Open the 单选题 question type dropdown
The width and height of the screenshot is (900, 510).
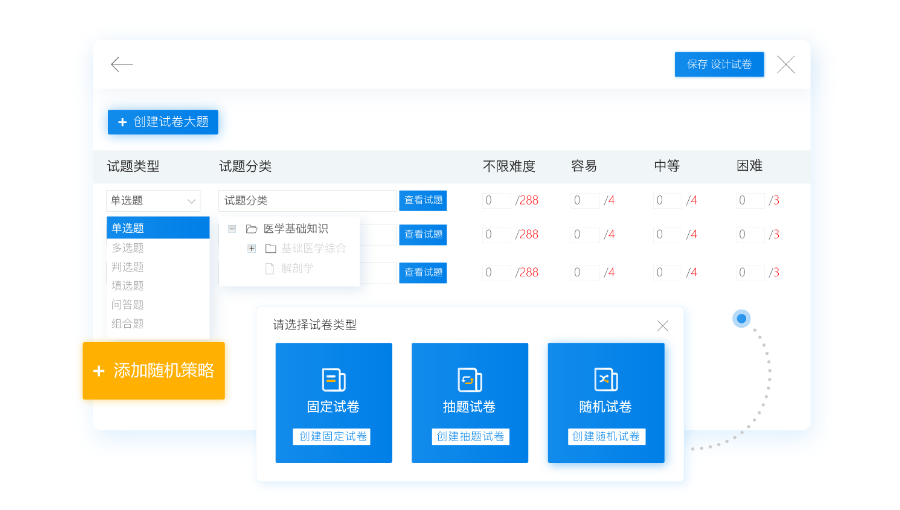click(153, 200)
